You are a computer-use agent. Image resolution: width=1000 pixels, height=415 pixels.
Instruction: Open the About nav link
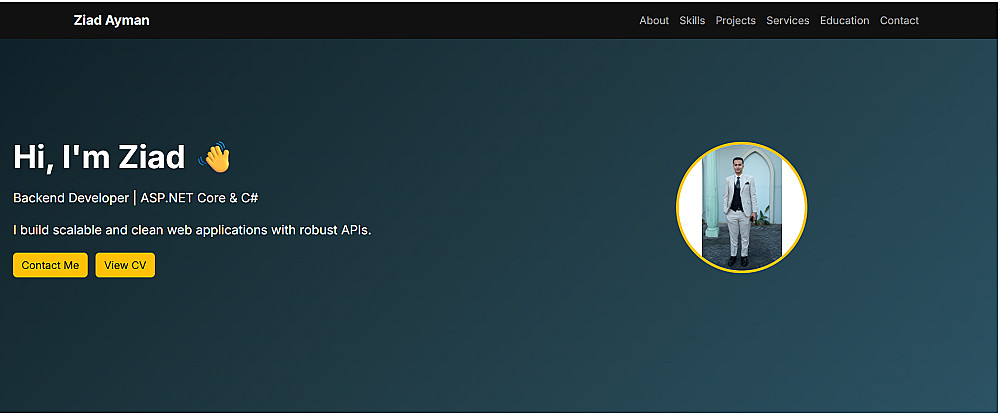pyautogui.click(x=654, y=20)
